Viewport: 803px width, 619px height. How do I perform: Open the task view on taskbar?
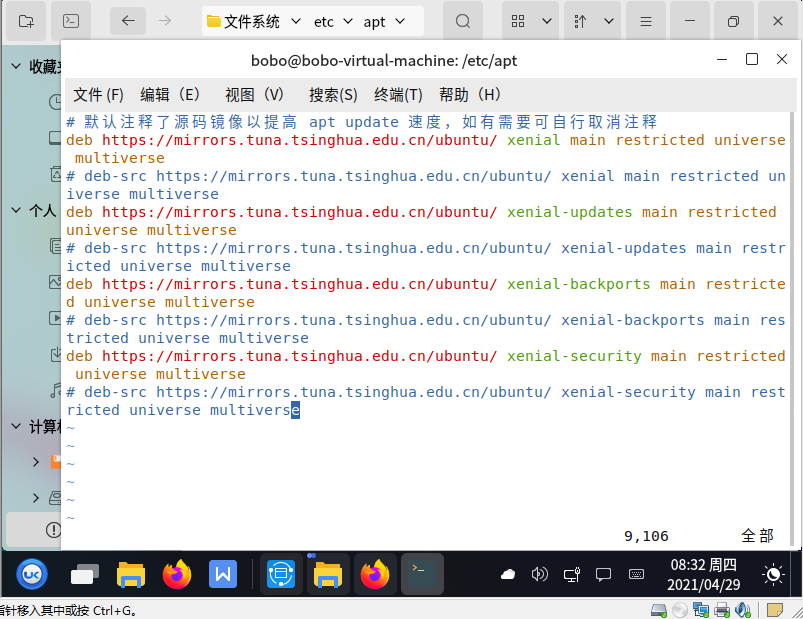84,574
